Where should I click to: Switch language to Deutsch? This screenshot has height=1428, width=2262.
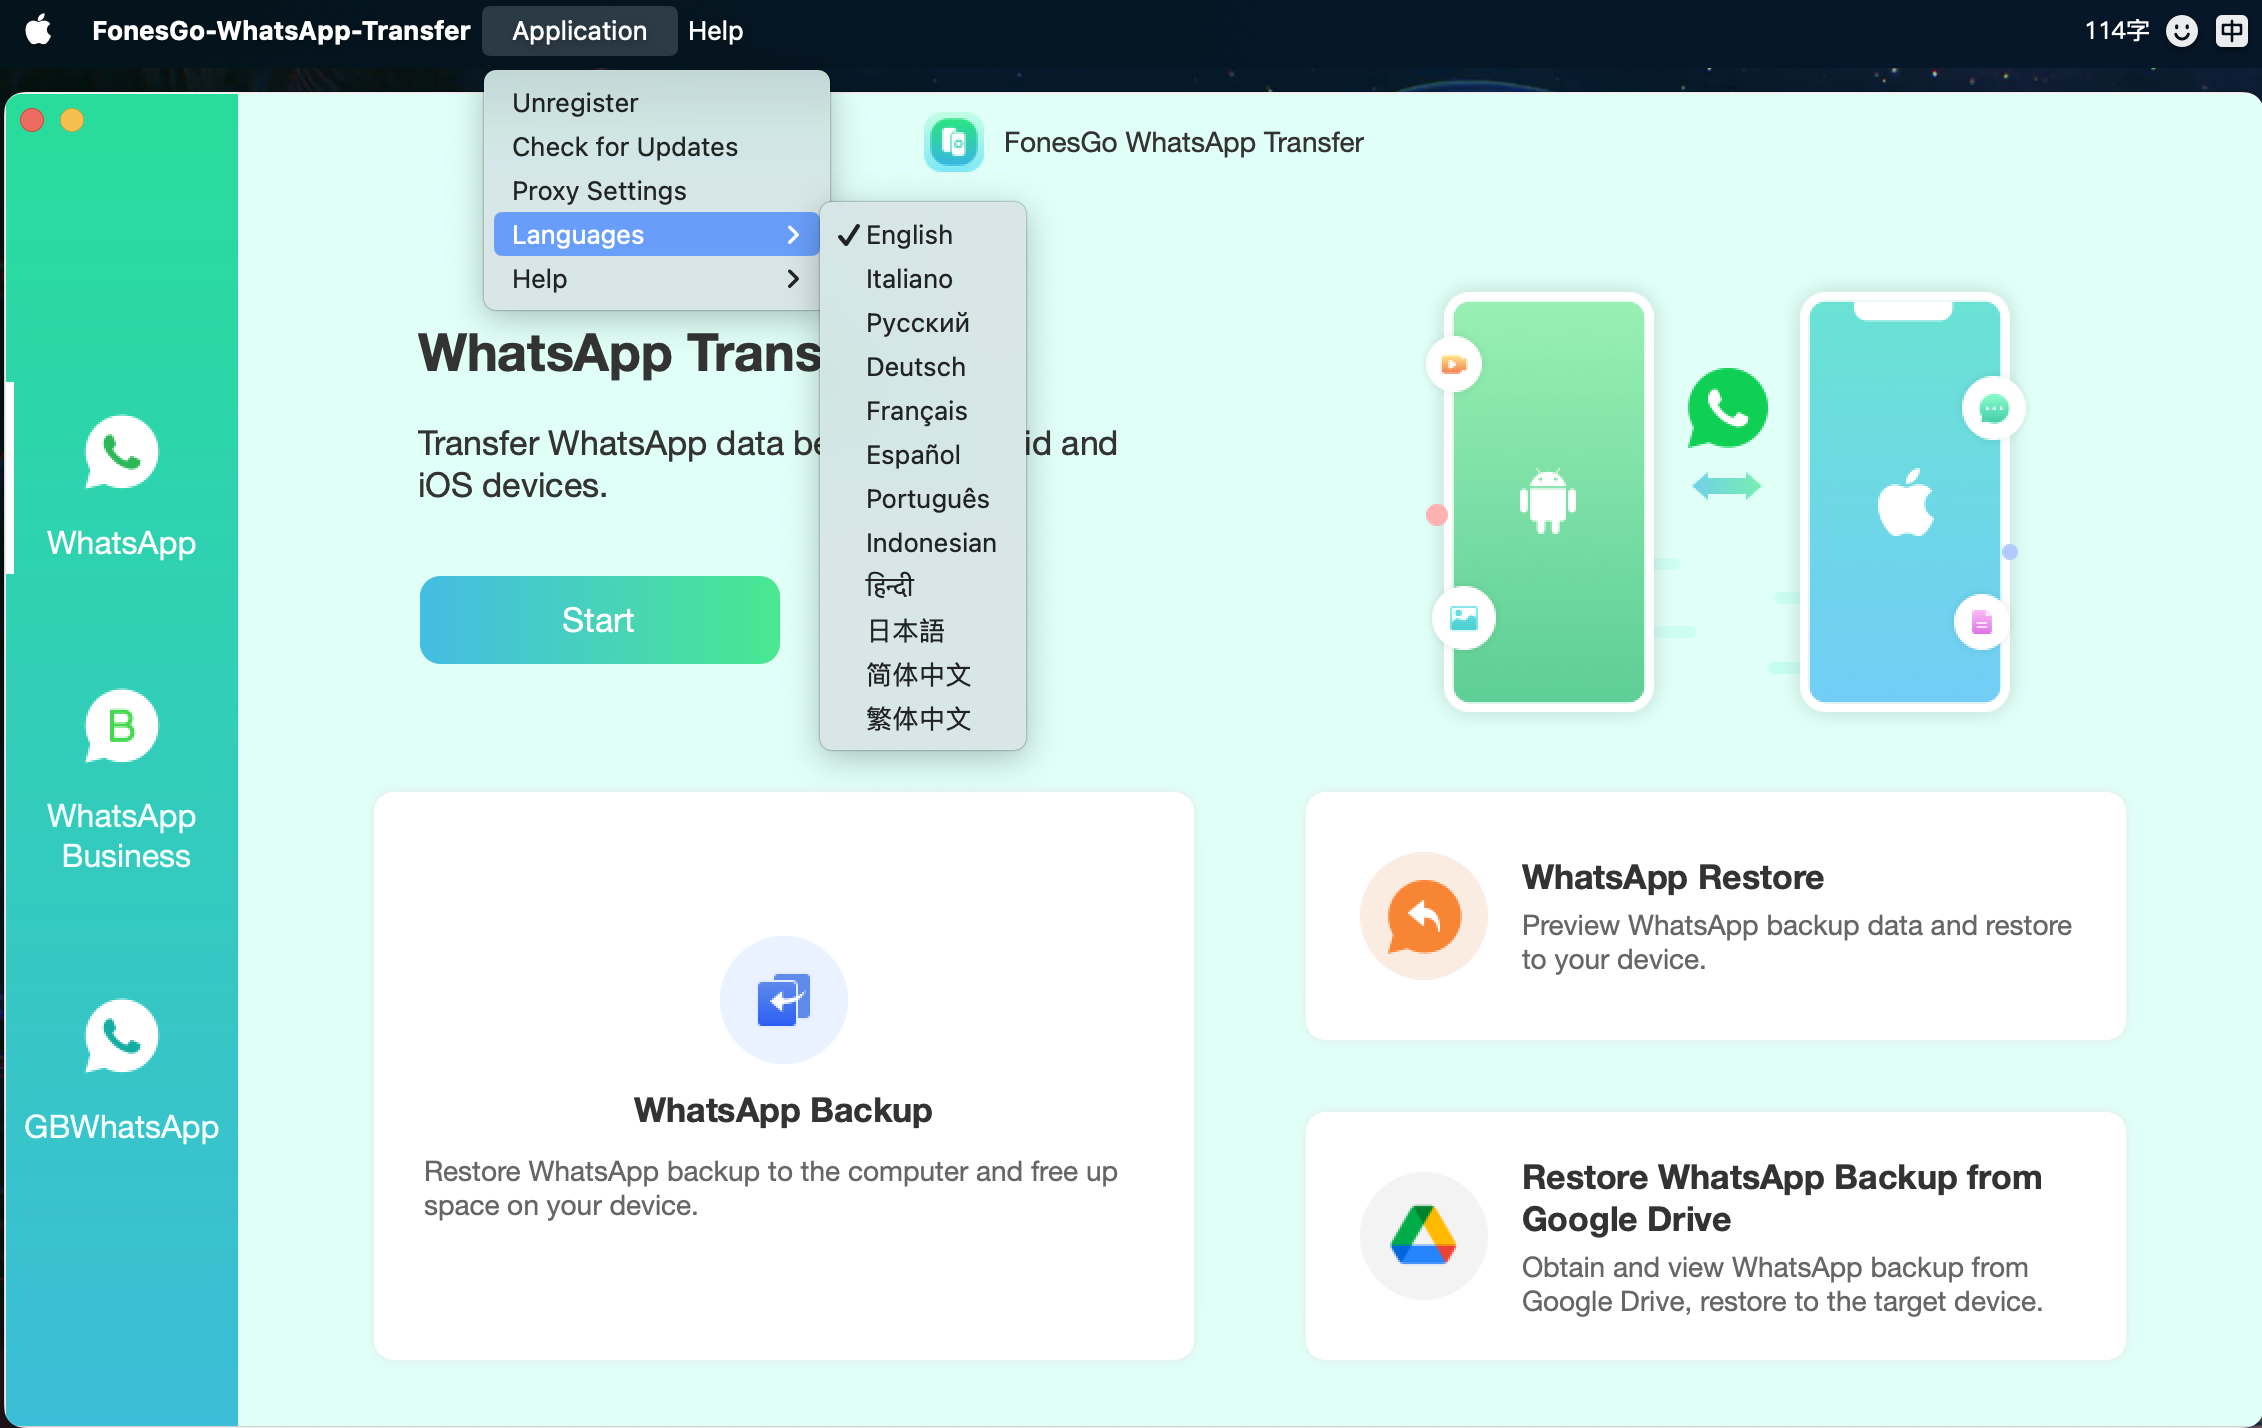[x=923, y=367]
